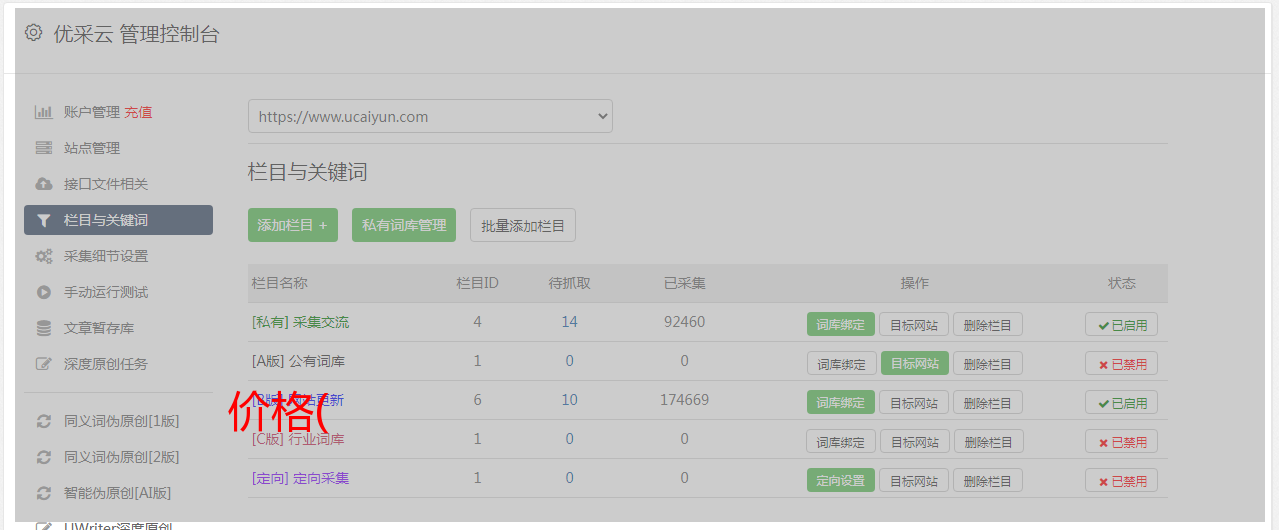The image size is (1279, 530).
Task: Open 手动运行测试 page
Action: click(106, 292)
